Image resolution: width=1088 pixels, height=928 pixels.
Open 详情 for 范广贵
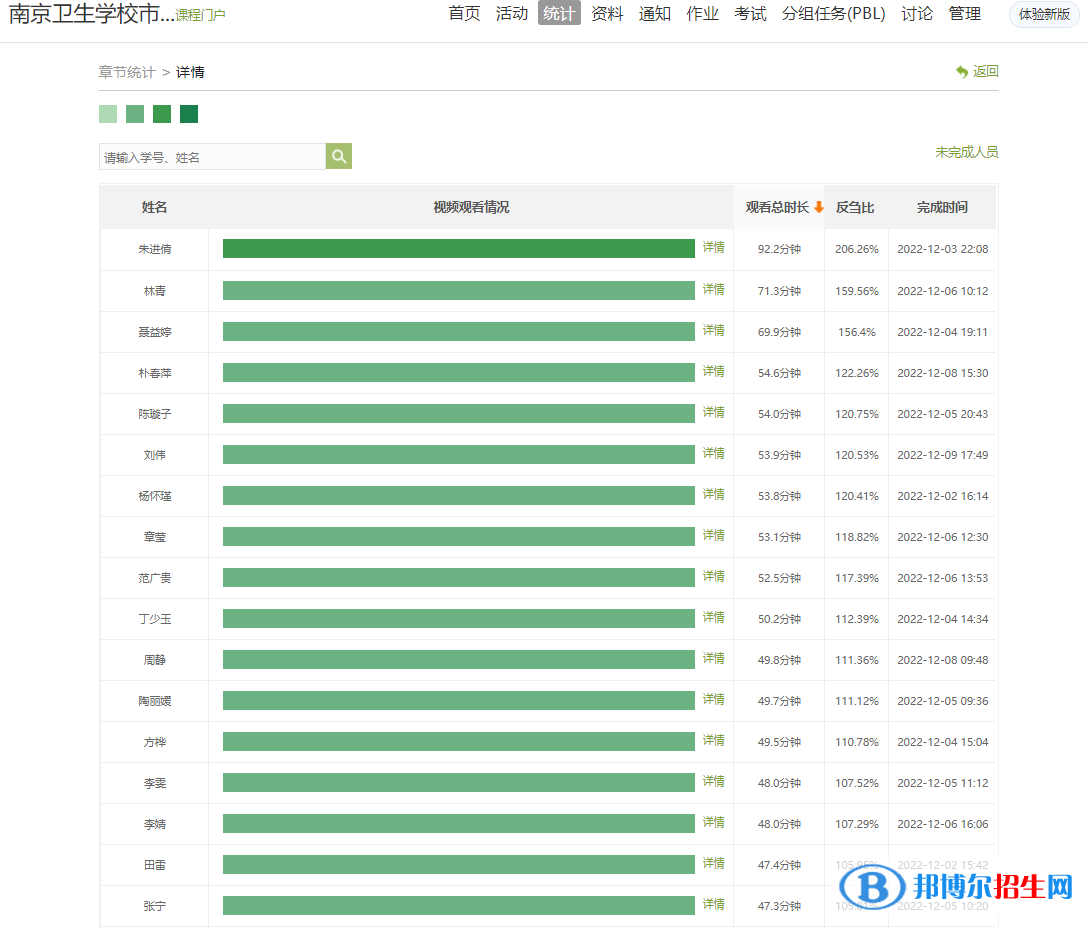[x=713, y=576]
